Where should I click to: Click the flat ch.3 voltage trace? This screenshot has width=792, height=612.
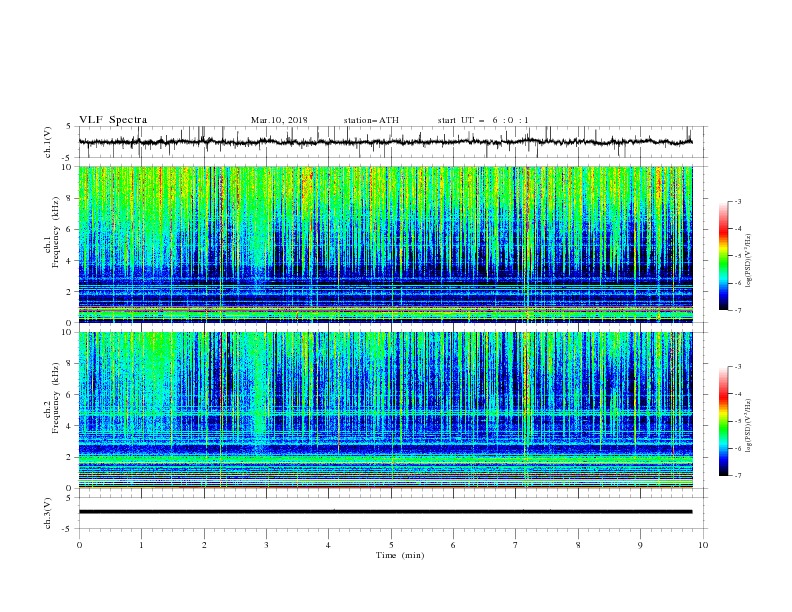tap(385, 512)
